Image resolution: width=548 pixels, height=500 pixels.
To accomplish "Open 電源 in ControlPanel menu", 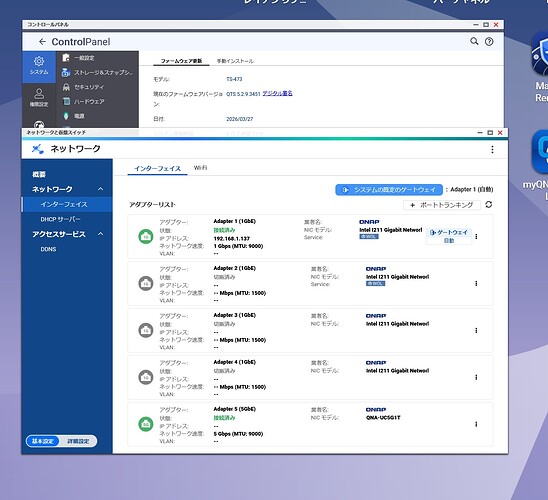I will (x=73, y=116).
